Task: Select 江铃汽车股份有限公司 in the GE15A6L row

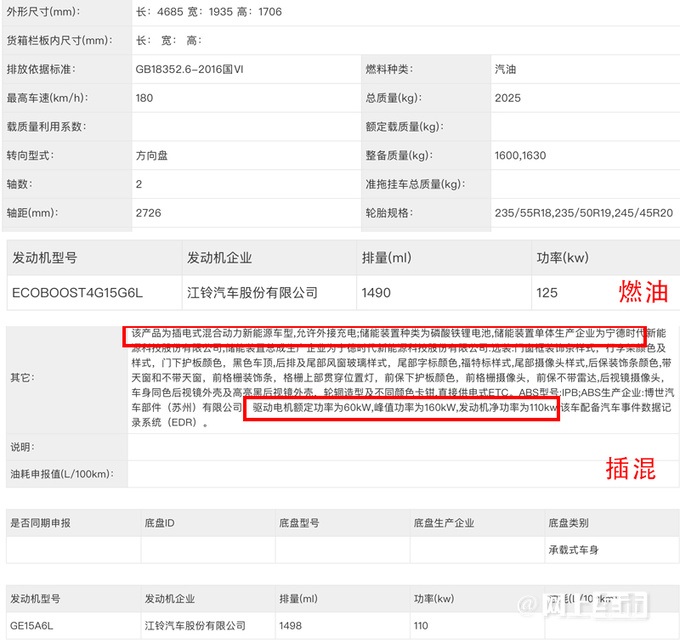Action: pos(195,626)
